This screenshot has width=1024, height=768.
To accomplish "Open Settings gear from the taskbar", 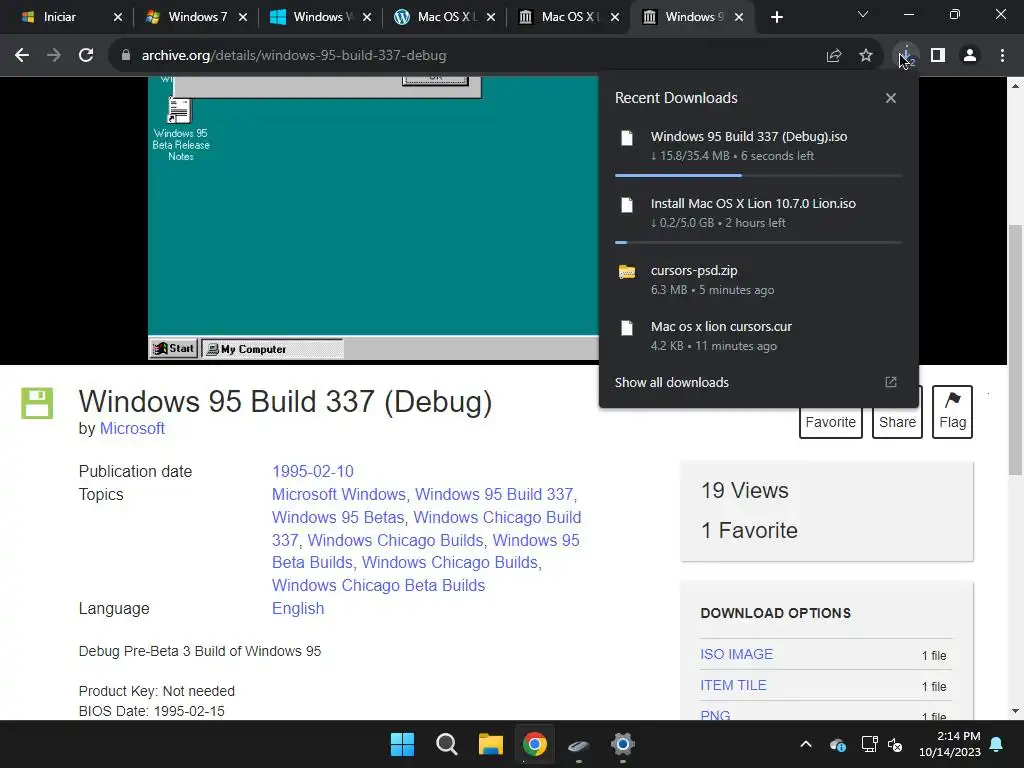I will 622,744.
